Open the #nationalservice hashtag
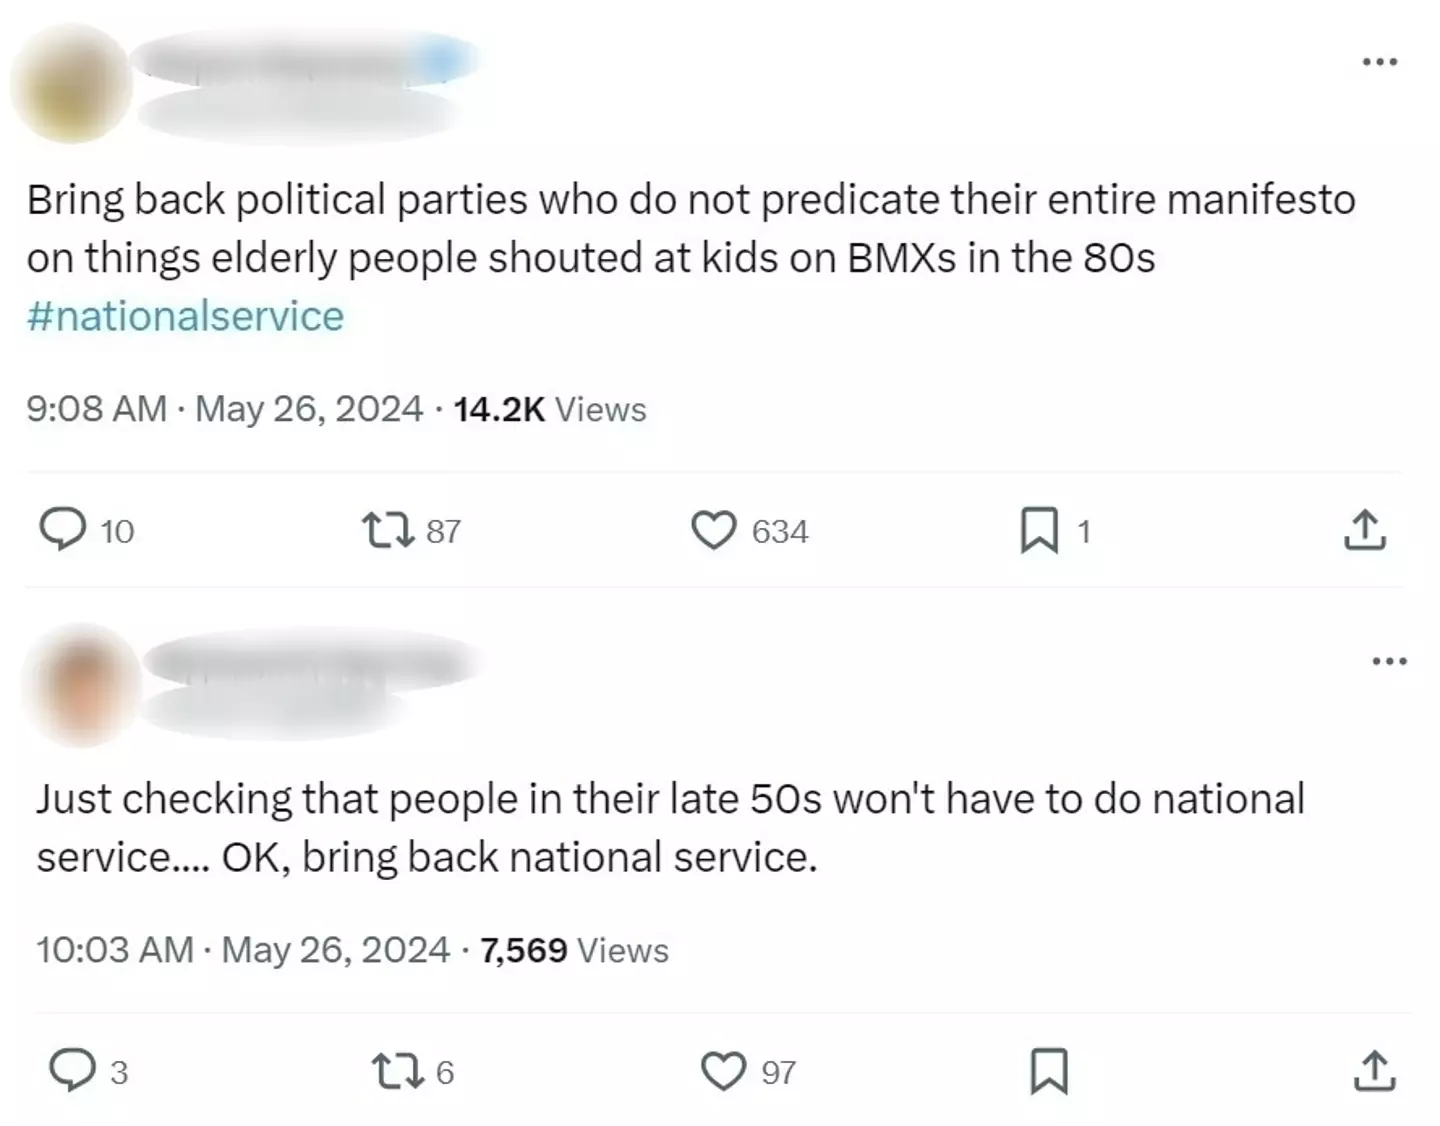1440x1126 pixels. (186, 316)
